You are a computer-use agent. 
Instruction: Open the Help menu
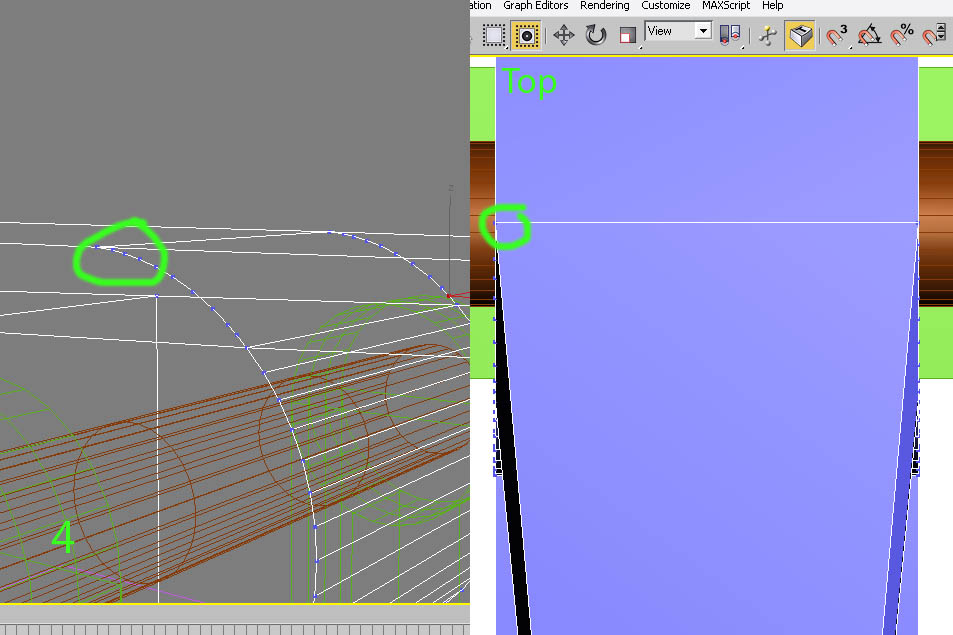click(x=772, y=5)
